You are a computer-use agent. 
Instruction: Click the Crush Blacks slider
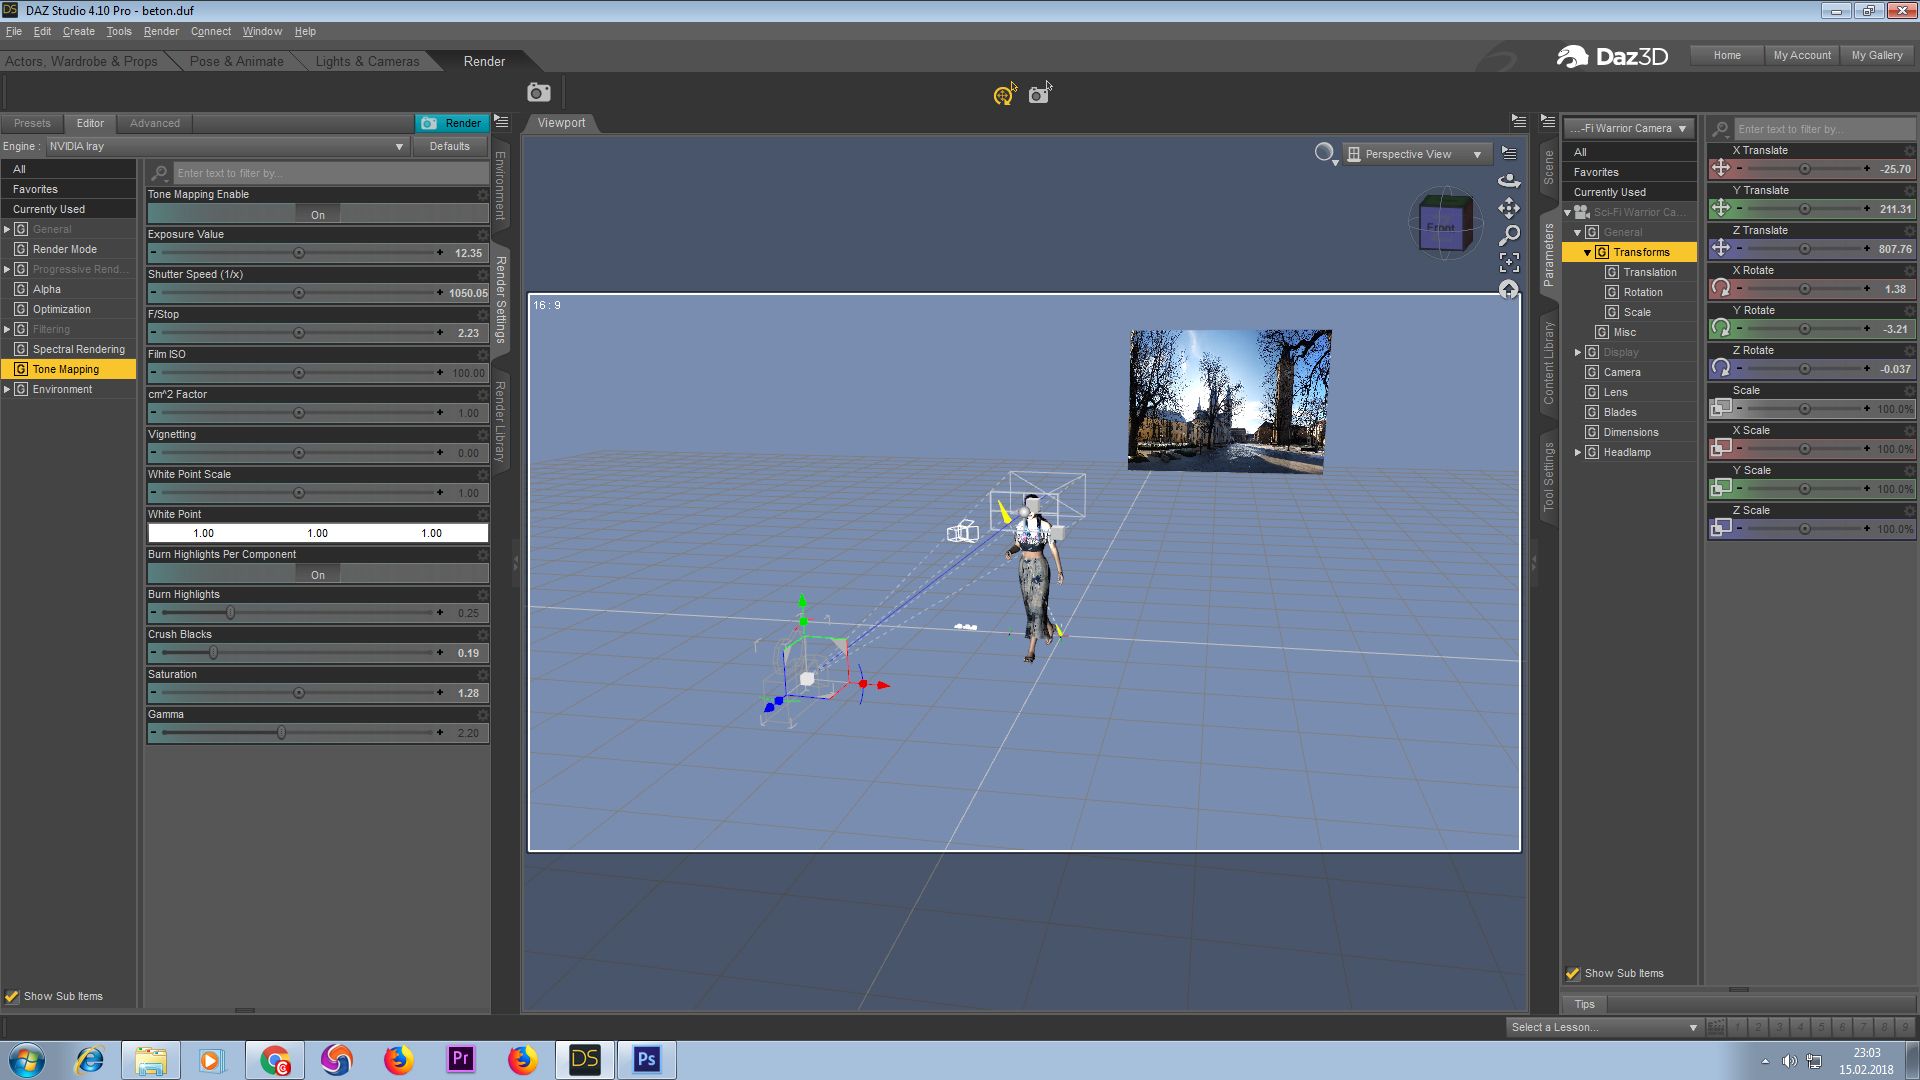point(298,653)
